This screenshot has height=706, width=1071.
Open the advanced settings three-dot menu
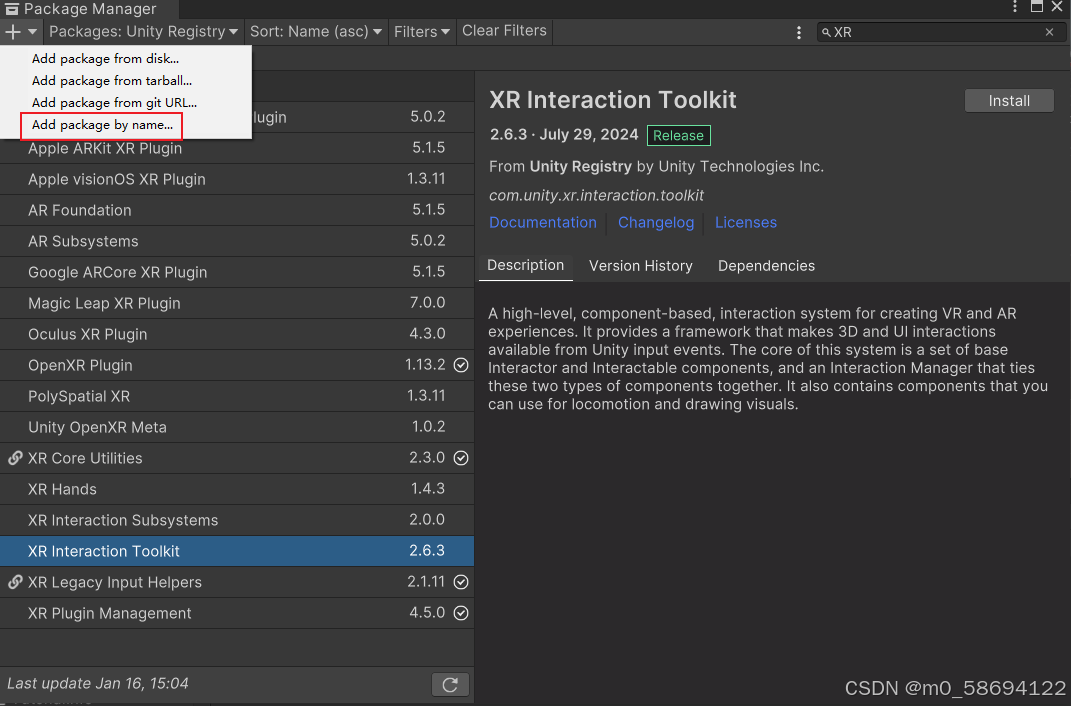[798, 32]
